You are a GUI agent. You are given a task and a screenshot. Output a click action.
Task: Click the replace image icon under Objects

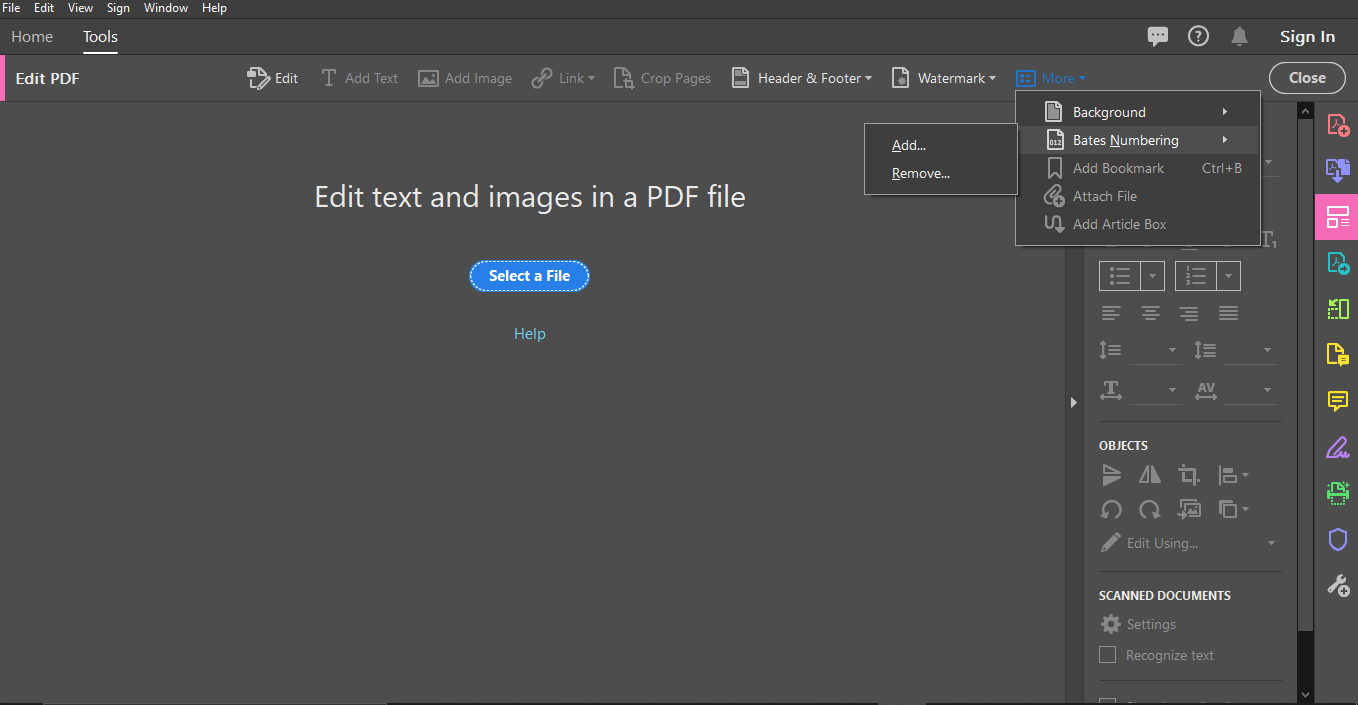click(x=1189, y=510)
